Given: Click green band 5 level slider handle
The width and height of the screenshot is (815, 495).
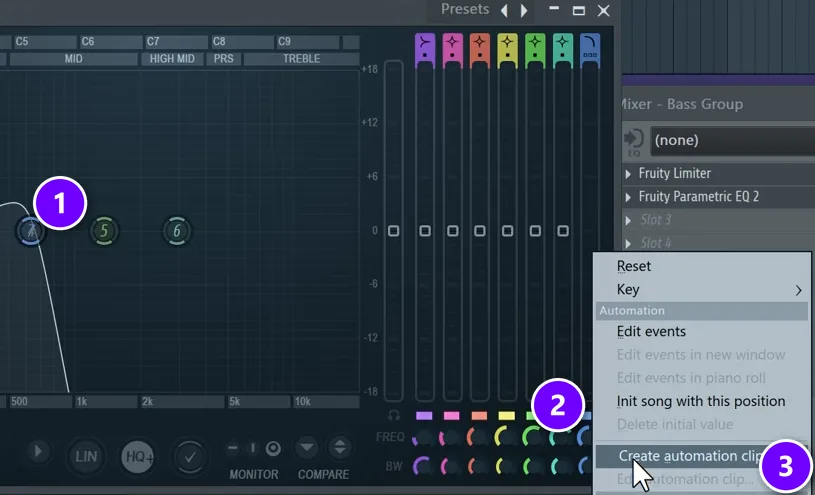Looking at the screenshot, I should (535, 230).
